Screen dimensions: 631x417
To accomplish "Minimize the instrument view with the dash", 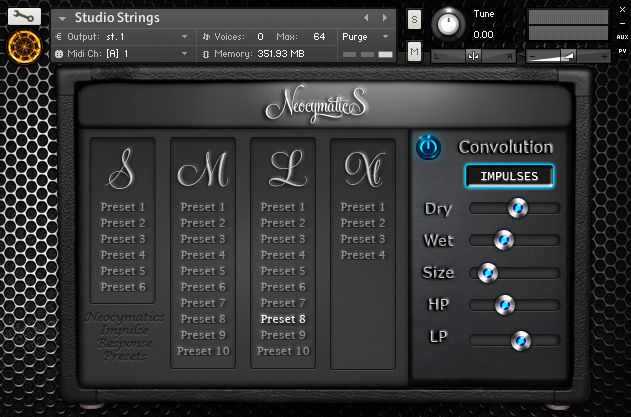I will click(622, 24).
